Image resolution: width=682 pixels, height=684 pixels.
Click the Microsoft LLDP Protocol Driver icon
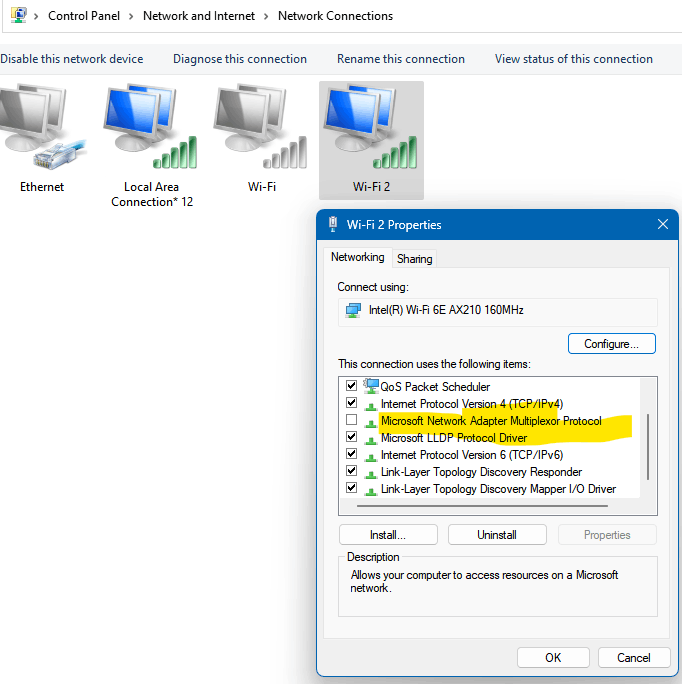tap(370, 439)
